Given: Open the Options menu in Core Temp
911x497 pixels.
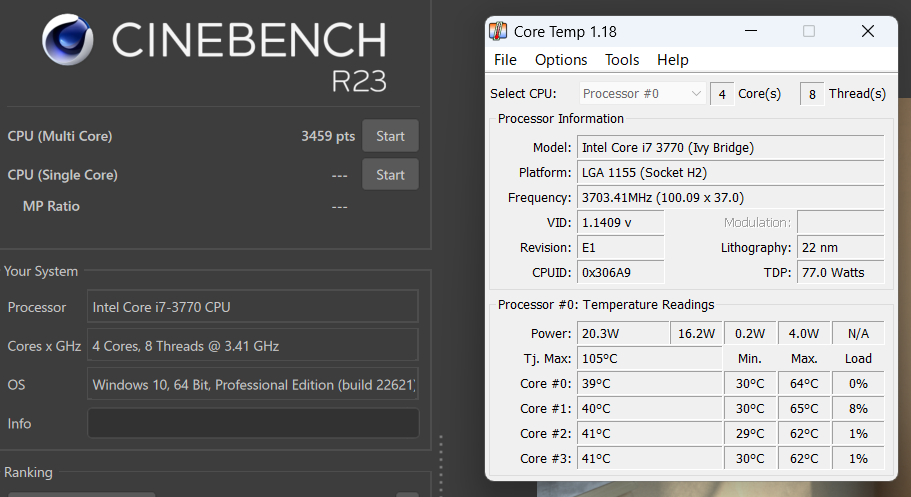Looking at the screenshot, I should point(561,60).
